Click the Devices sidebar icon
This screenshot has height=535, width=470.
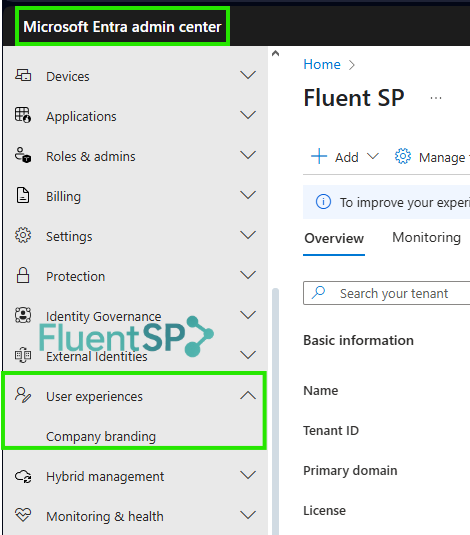click(23, 75)
